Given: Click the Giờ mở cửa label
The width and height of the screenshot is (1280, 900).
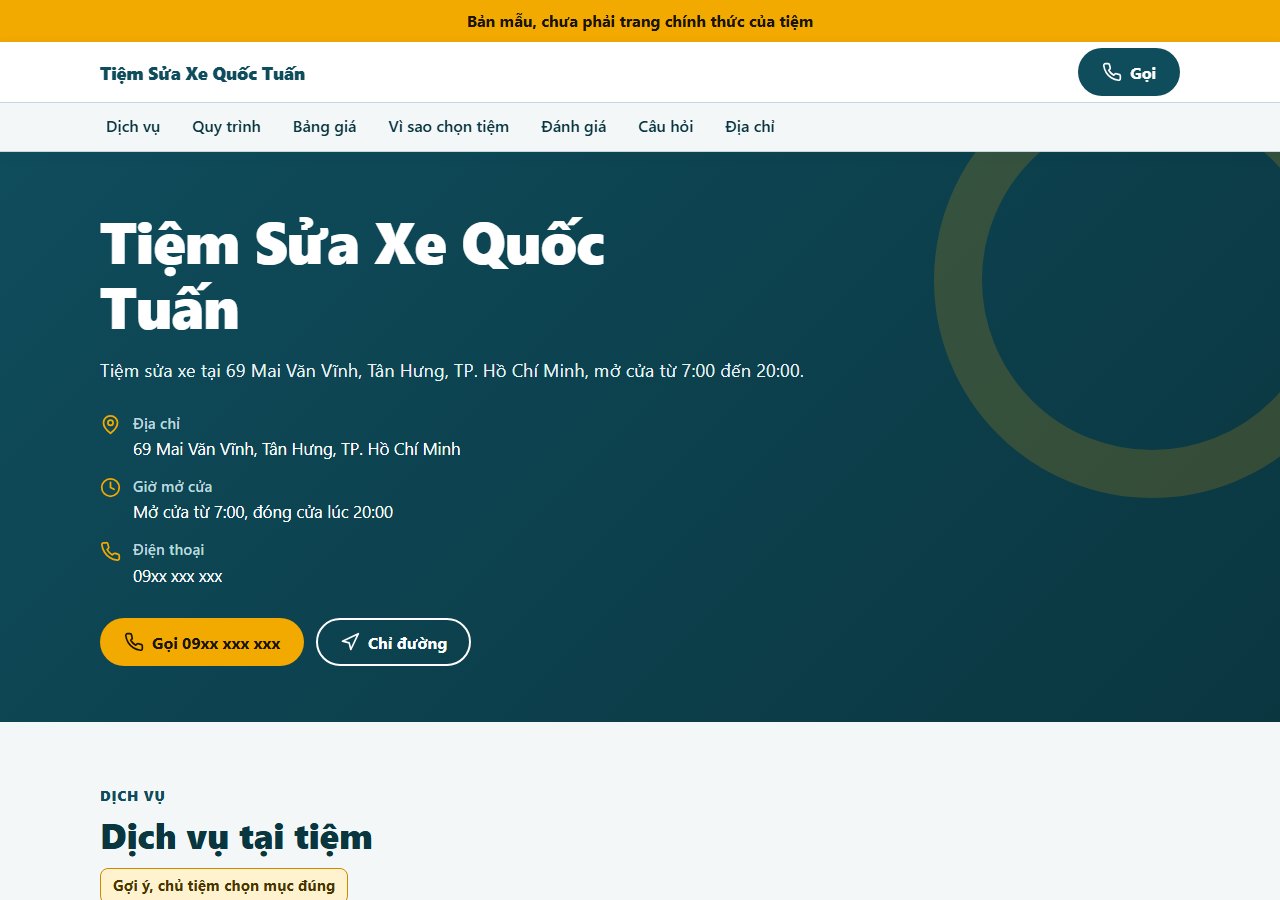Looking at the screenshot, I should click(x=173, y=487).
